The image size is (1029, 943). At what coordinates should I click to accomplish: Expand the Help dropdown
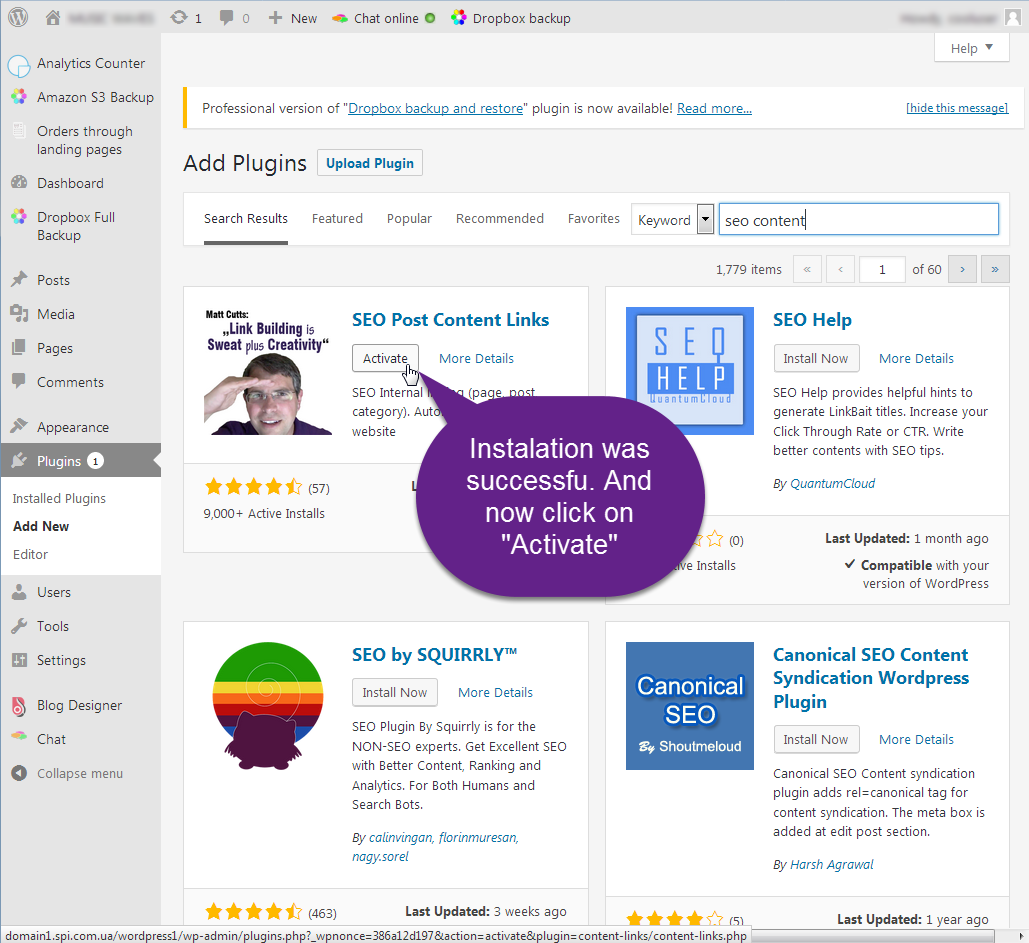[x=971, y=48]
